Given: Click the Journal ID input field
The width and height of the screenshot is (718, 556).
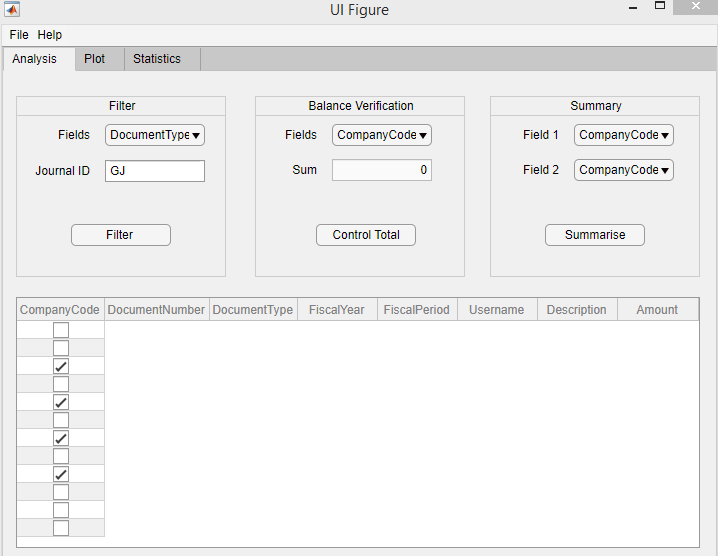Looking at the screenshot, I should pyautogui.click(x=155, y=171).
